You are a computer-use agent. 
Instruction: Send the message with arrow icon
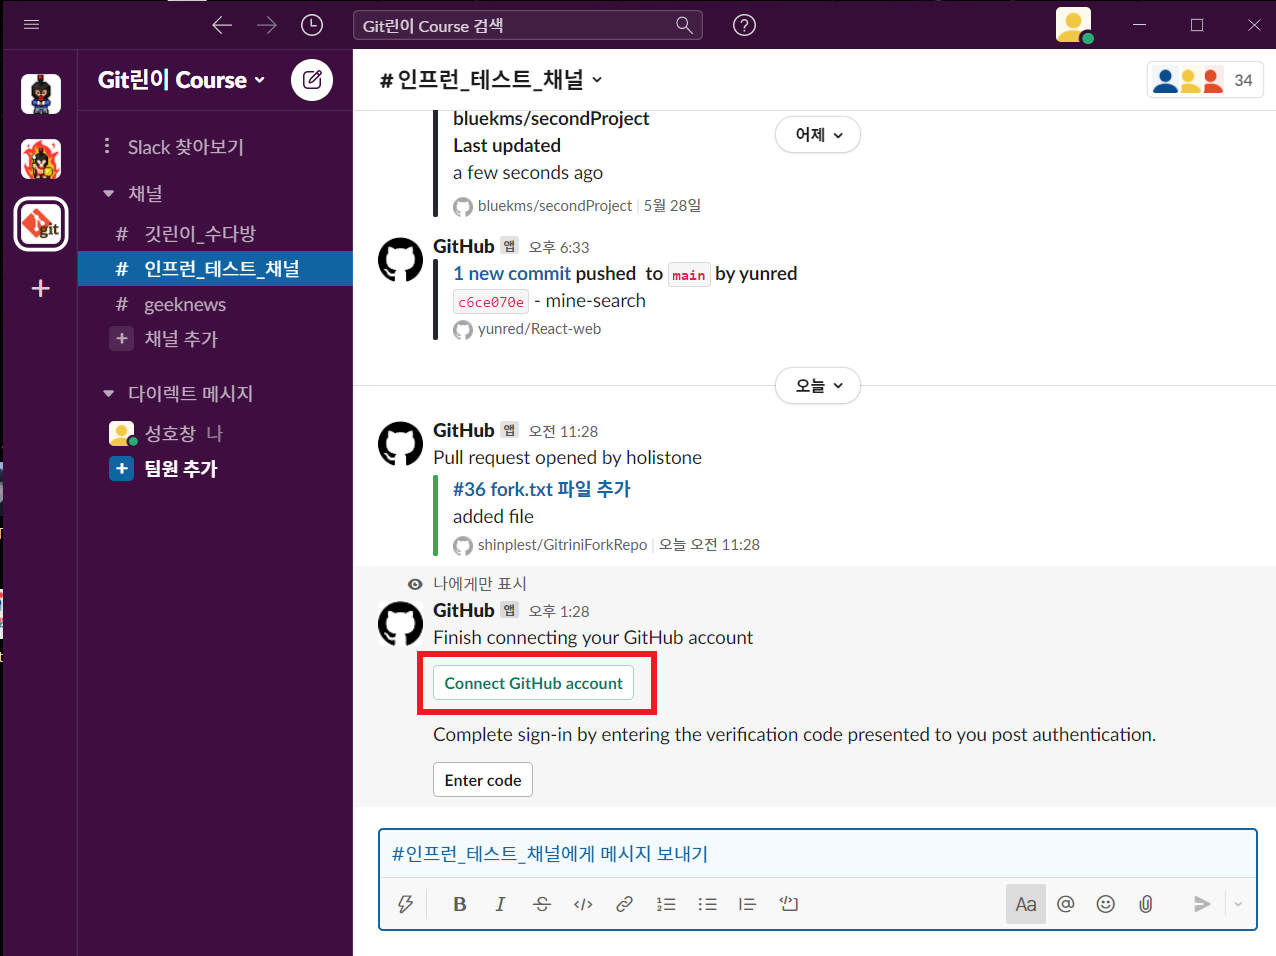1202,904
